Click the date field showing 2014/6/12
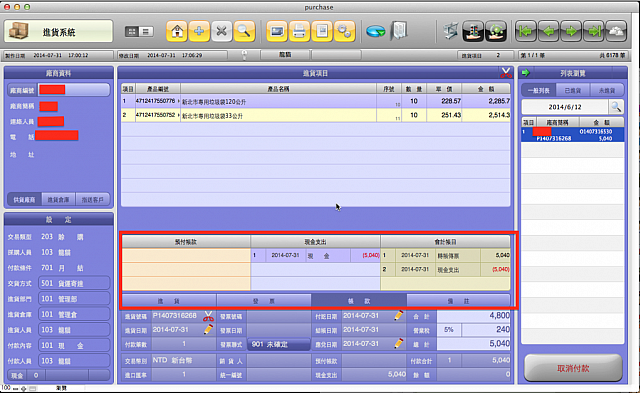The width and height of the screenshot is (640, 393). pyautogui.click(x=565, y=107)
